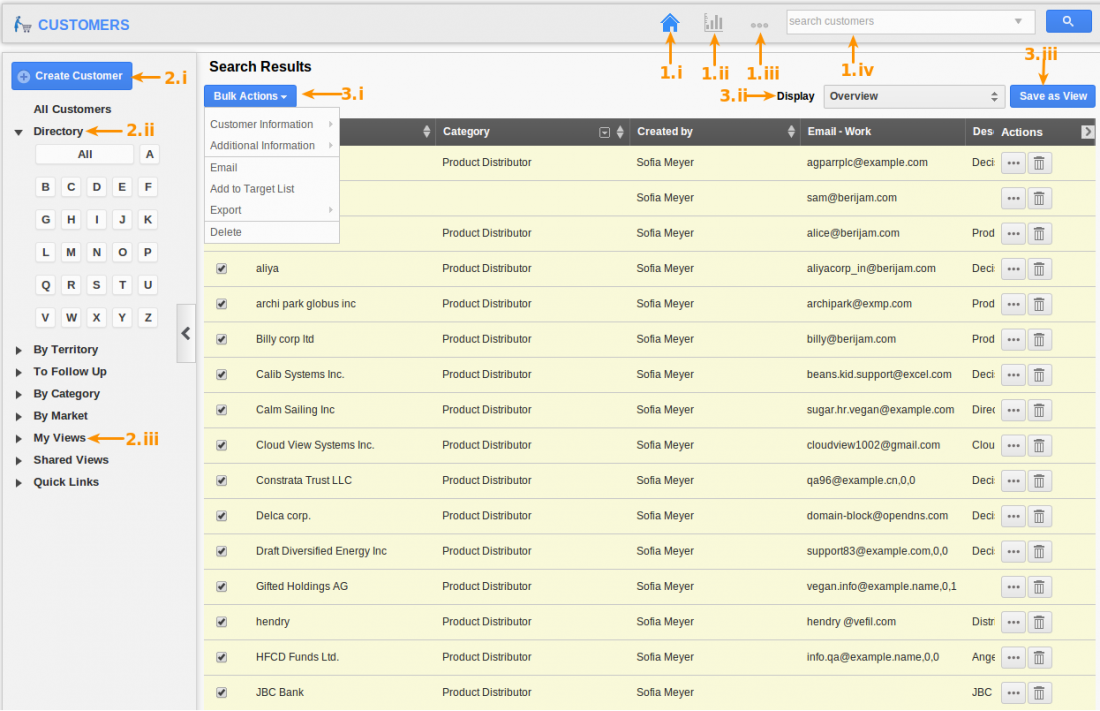
Task: Sort by the Created by column arrows
Action: point(791,131)
